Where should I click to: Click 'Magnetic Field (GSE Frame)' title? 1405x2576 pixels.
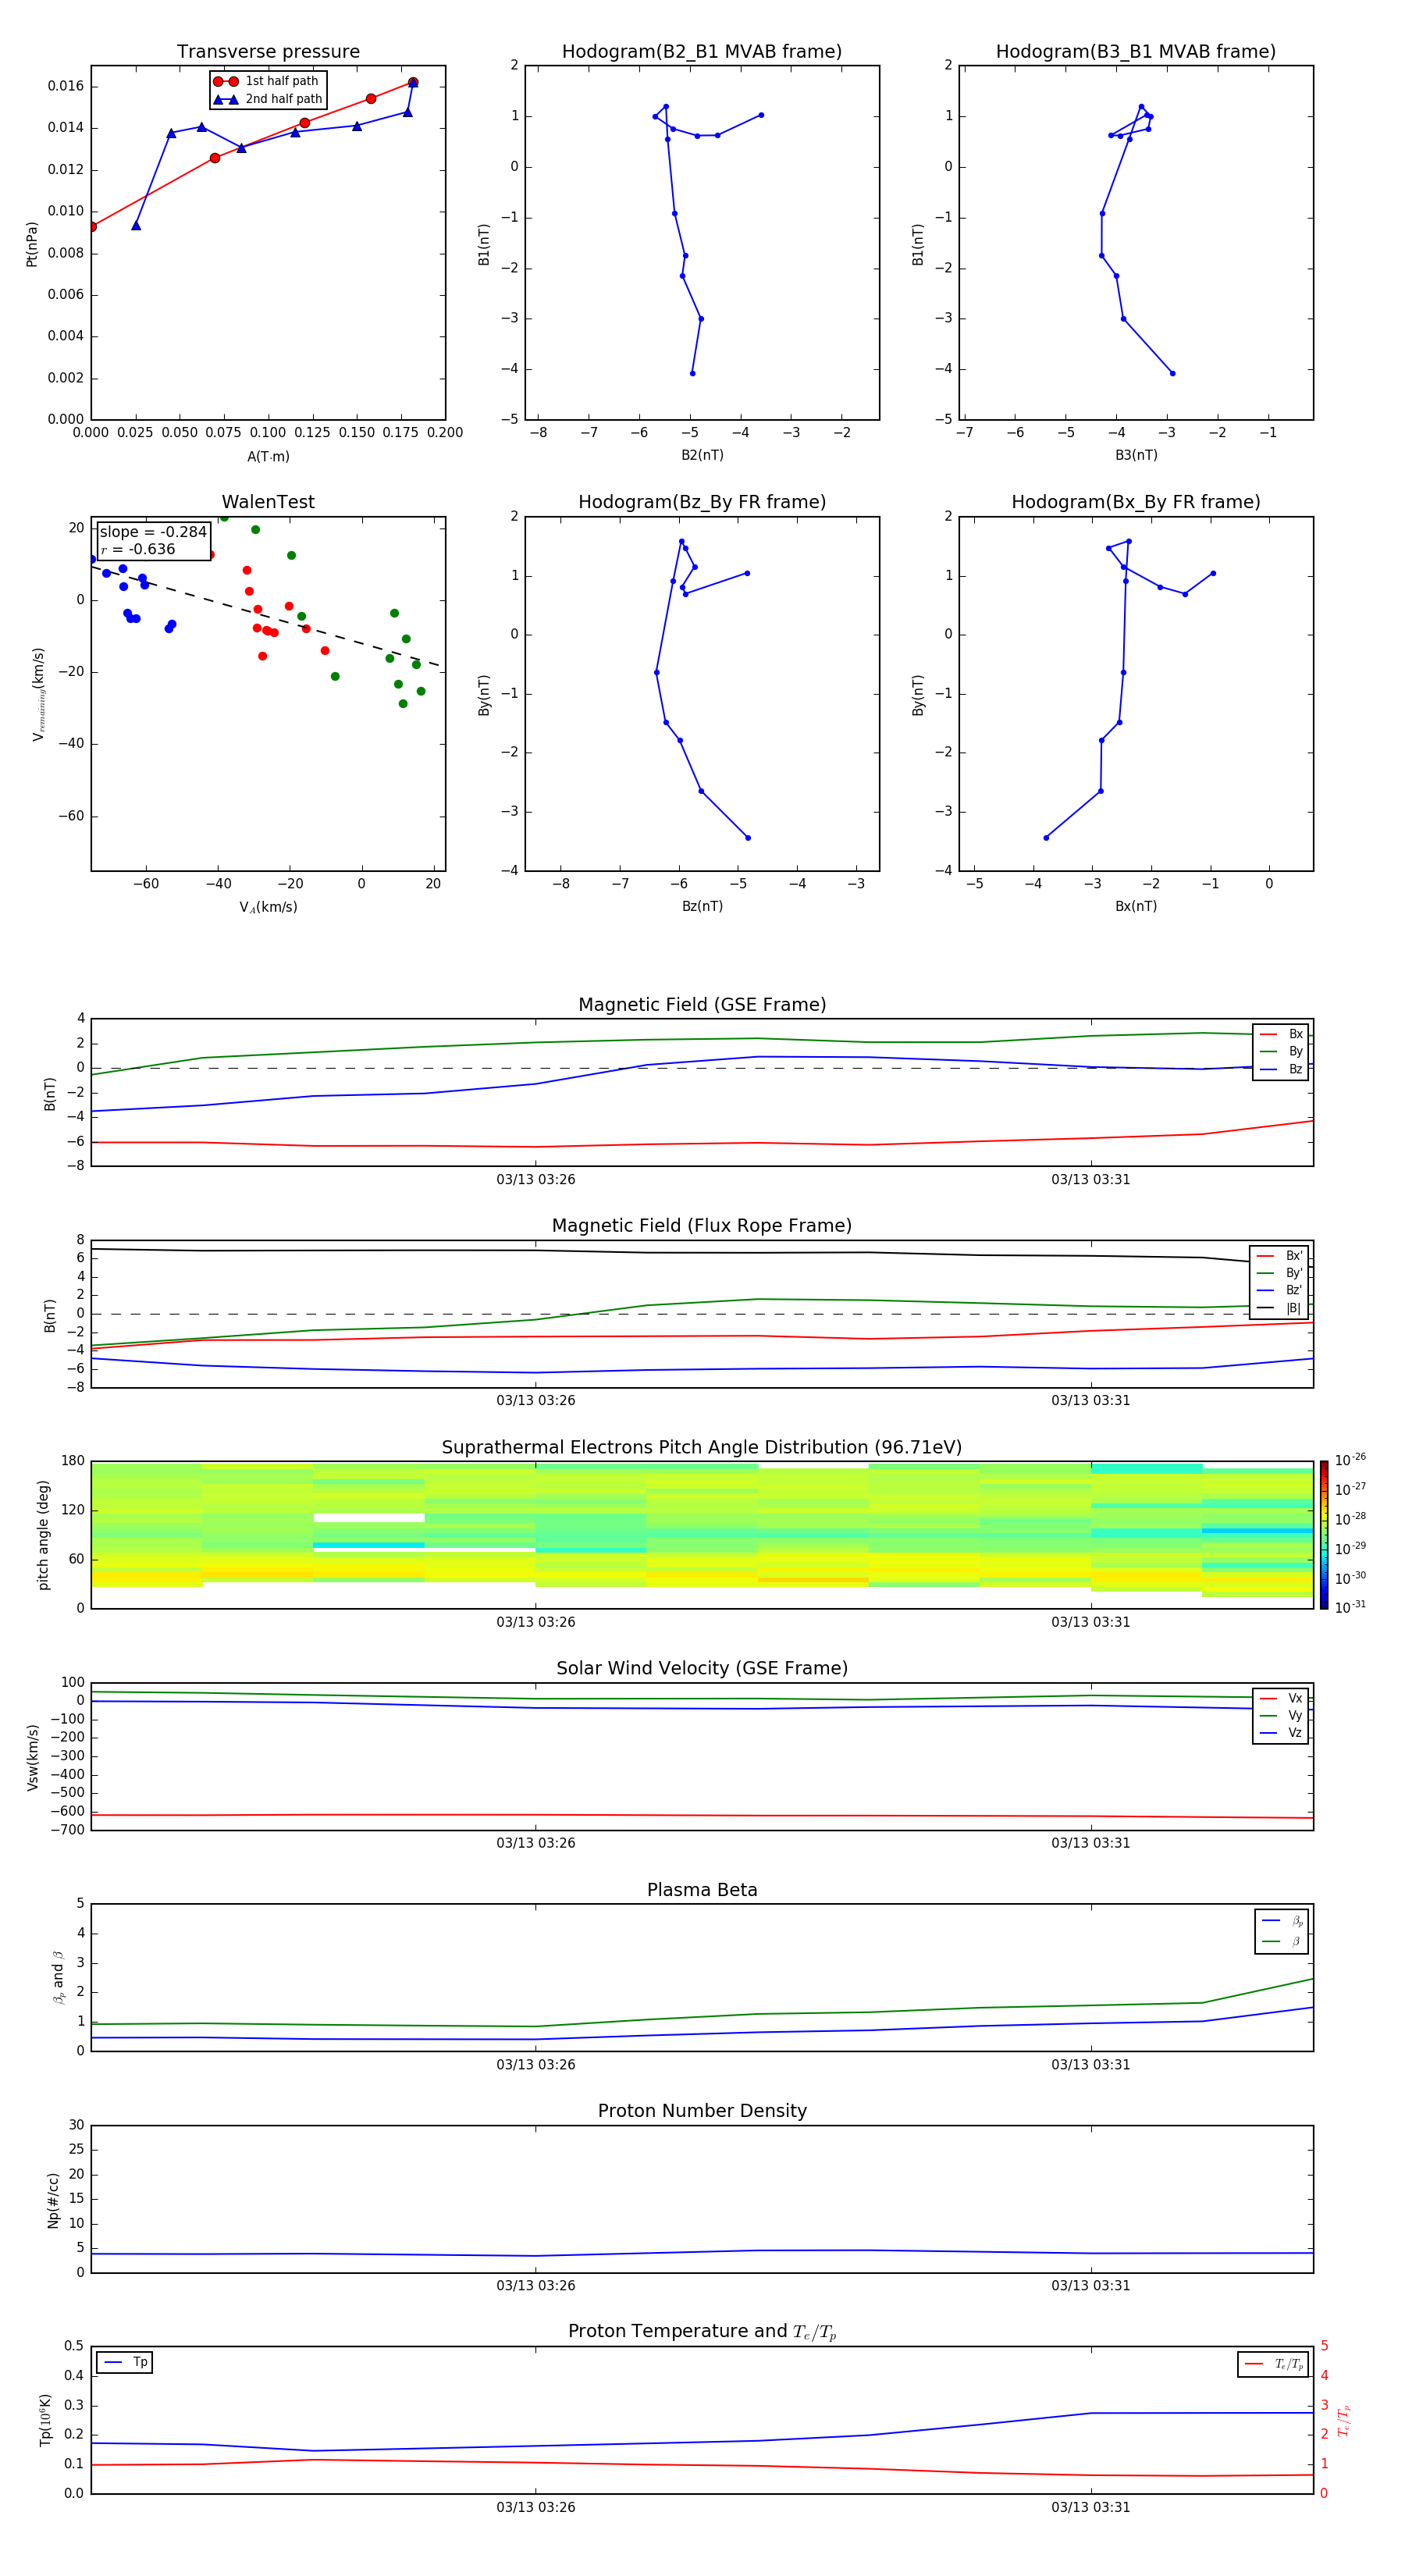pos(702,1005)
